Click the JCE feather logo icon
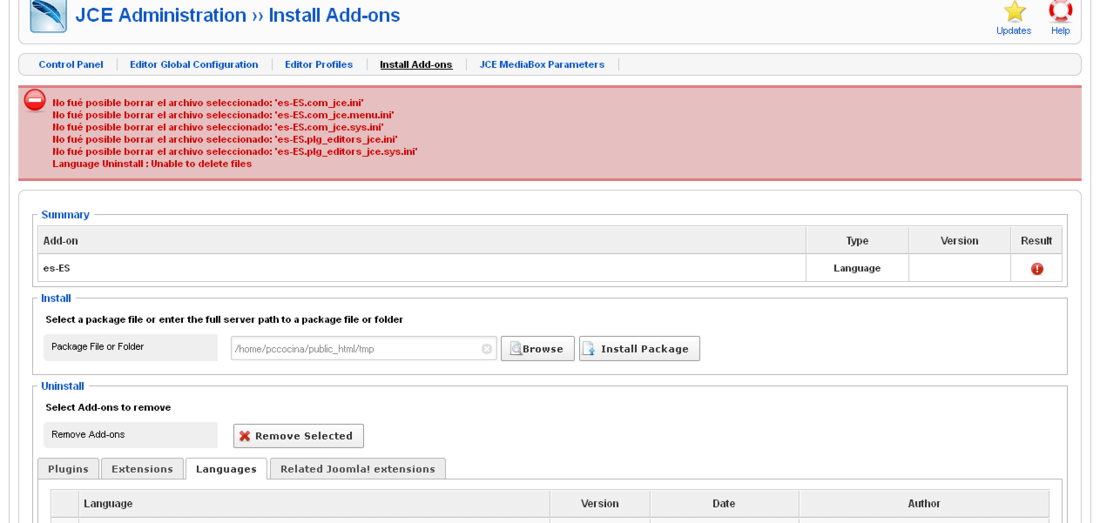 tap(48, 15)
